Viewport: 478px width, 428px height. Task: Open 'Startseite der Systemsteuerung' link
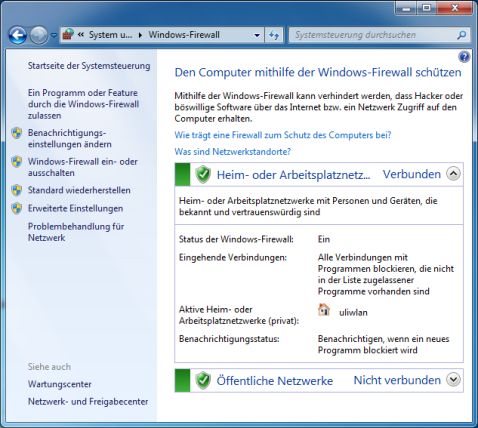coord(89,66)
